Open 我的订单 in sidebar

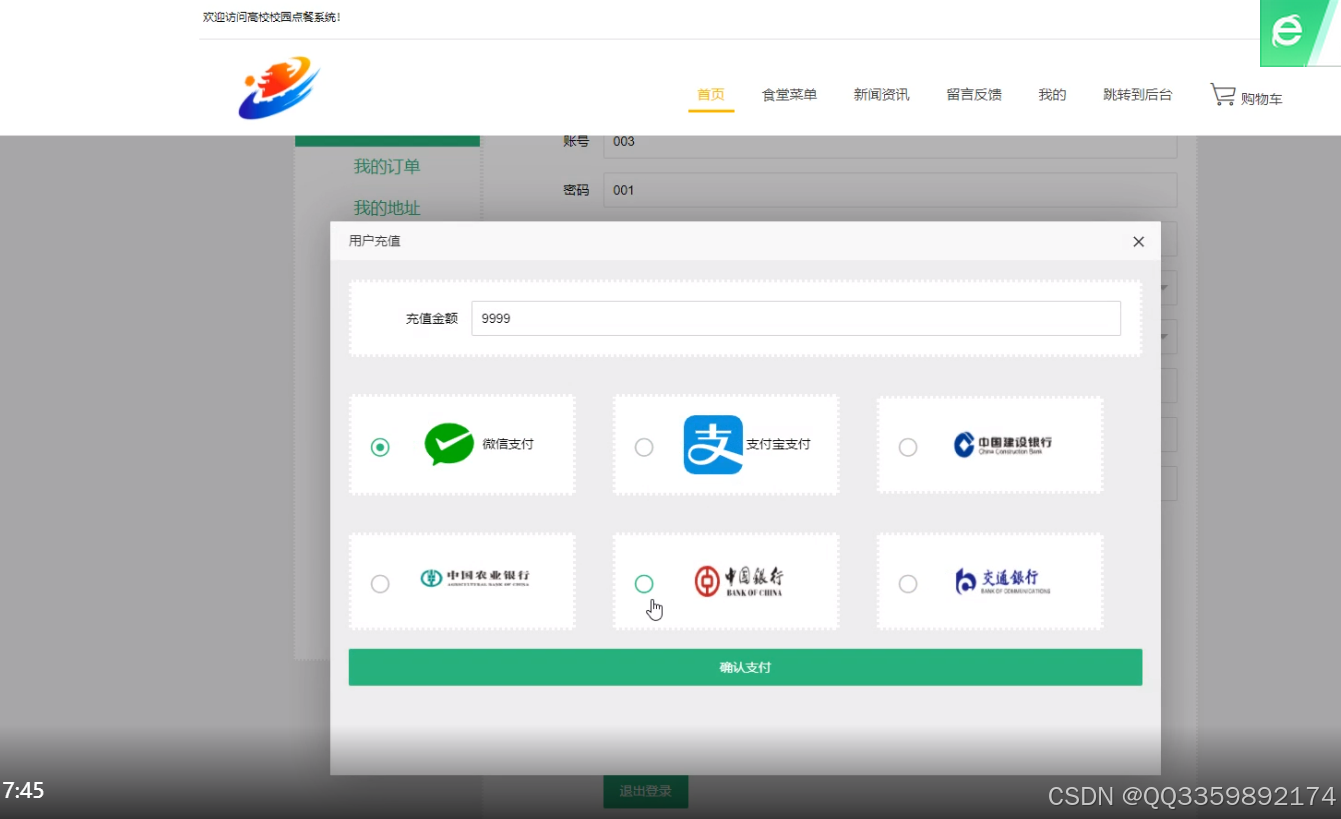coord(387,167)
